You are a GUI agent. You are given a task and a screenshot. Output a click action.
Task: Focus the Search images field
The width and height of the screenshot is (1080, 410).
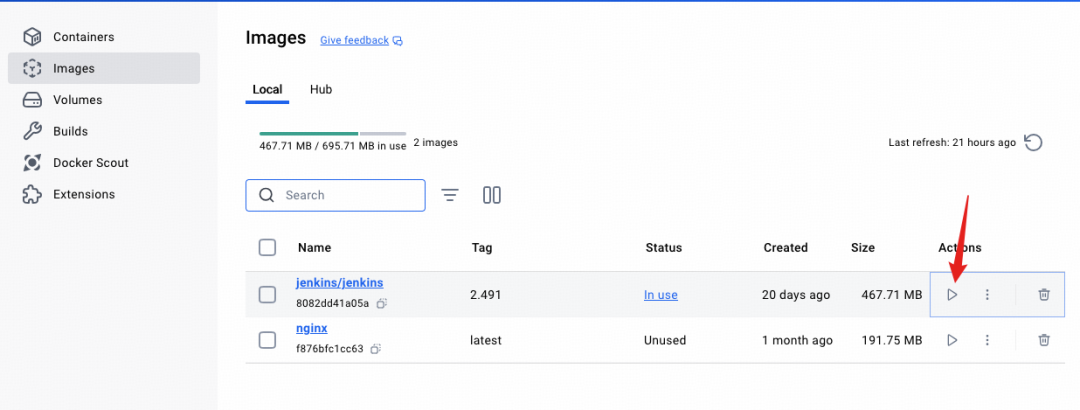pos(335,195)
